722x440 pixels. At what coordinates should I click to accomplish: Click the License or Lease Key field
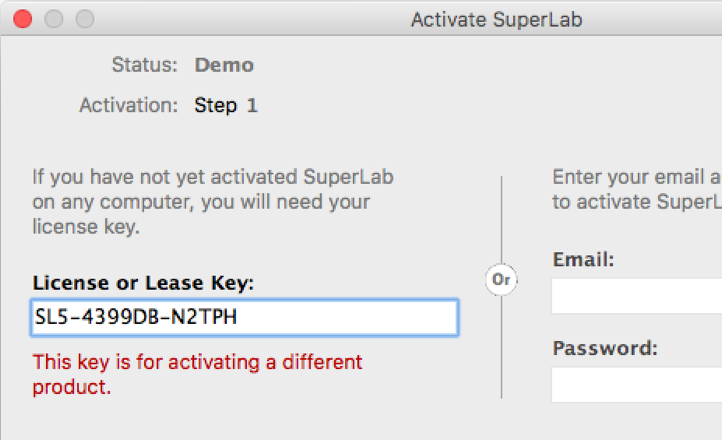245,318
